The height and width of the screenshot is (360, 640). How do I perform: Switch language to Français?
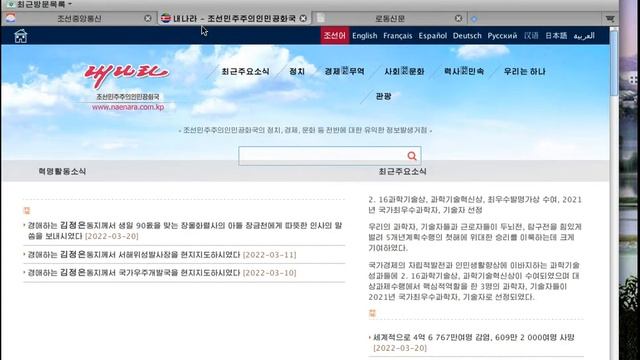coord(398,36)
